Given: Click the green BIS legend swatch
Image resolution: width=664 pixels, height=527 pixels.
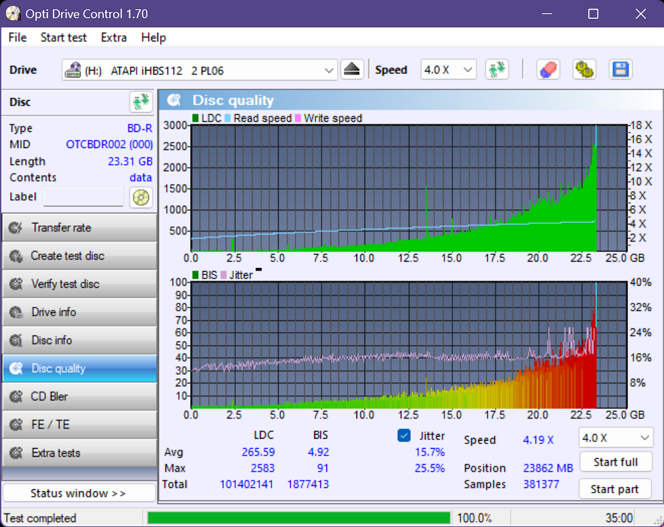Looking at the screenshot, I should pyautogui.click(x=195, y=275).
